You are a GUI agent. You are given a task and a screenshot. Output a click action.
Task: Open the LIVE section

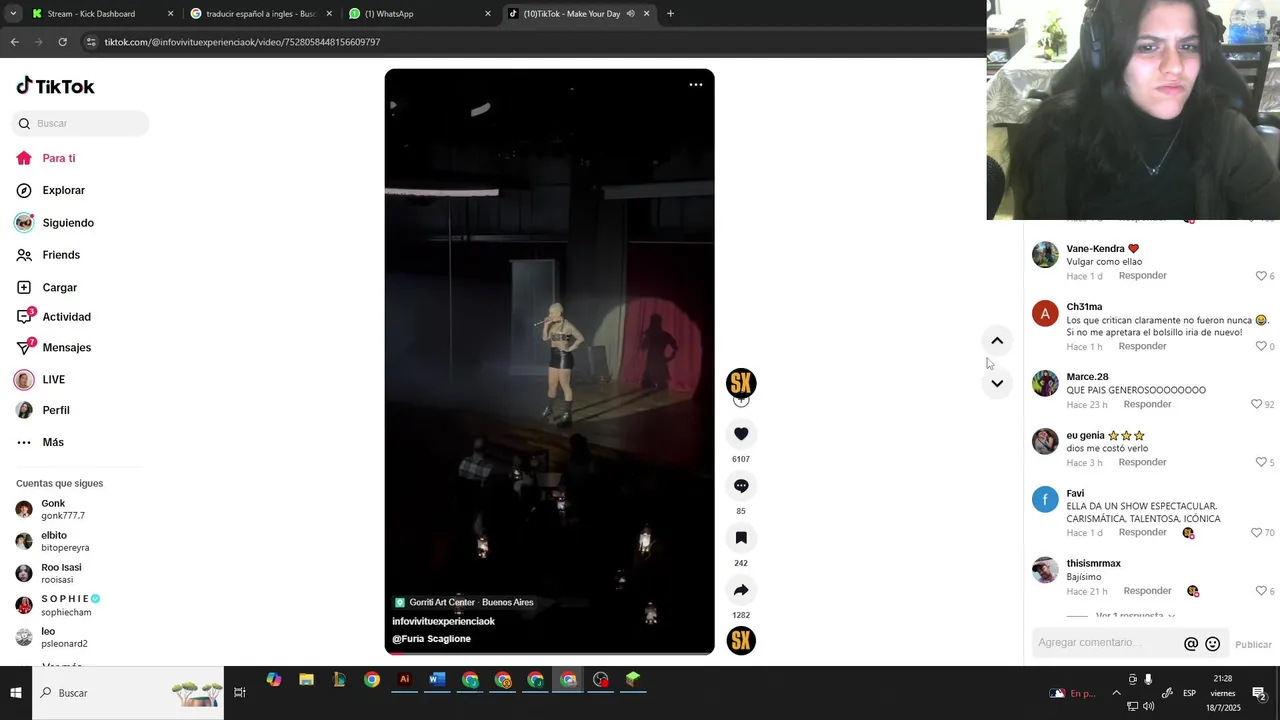[x=53, y=380]
